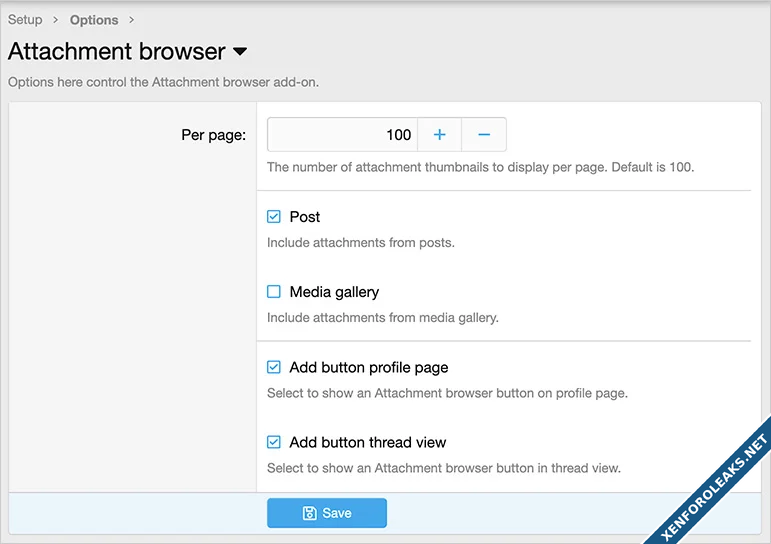Screen dimensions: 771x544
Task: Click the chevron after Options breadcrumb
Action: tap(132, 20)
